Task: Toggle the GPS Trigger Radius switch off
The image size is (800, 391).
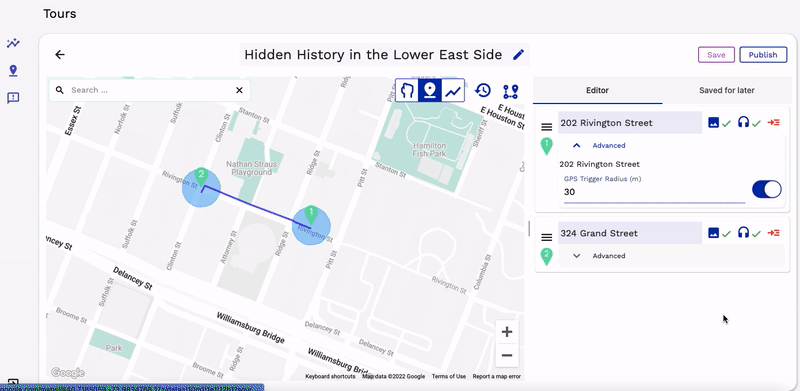Action: pyautogui.click(x=767, y=189)
